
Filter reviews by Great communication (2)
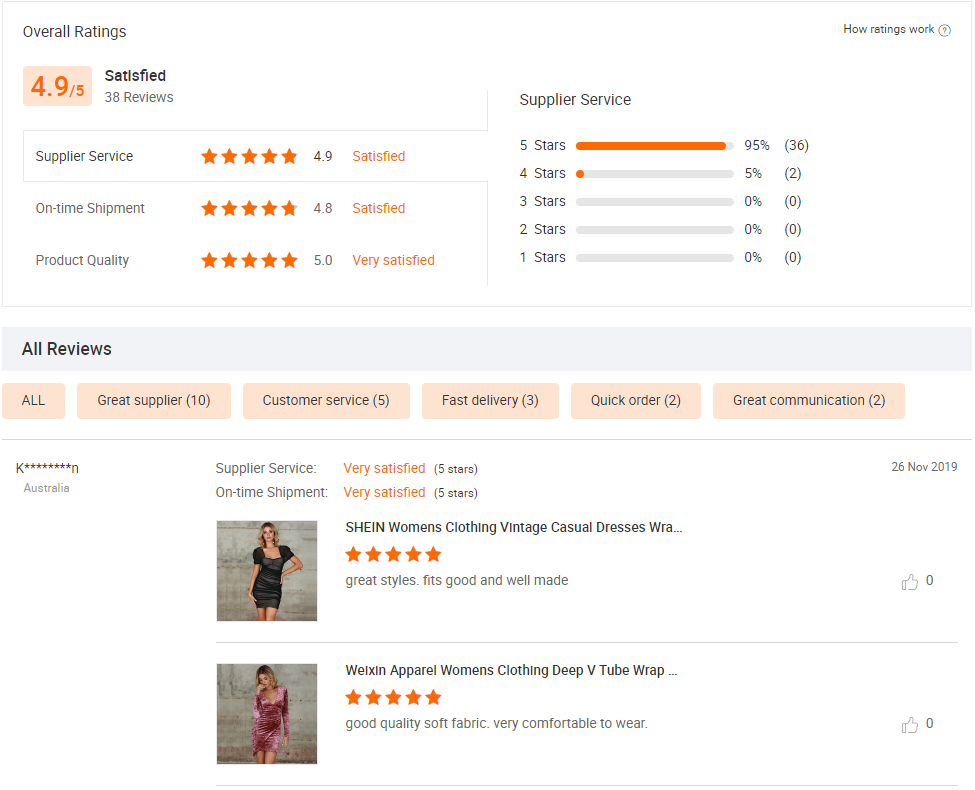tap(808, 401)
